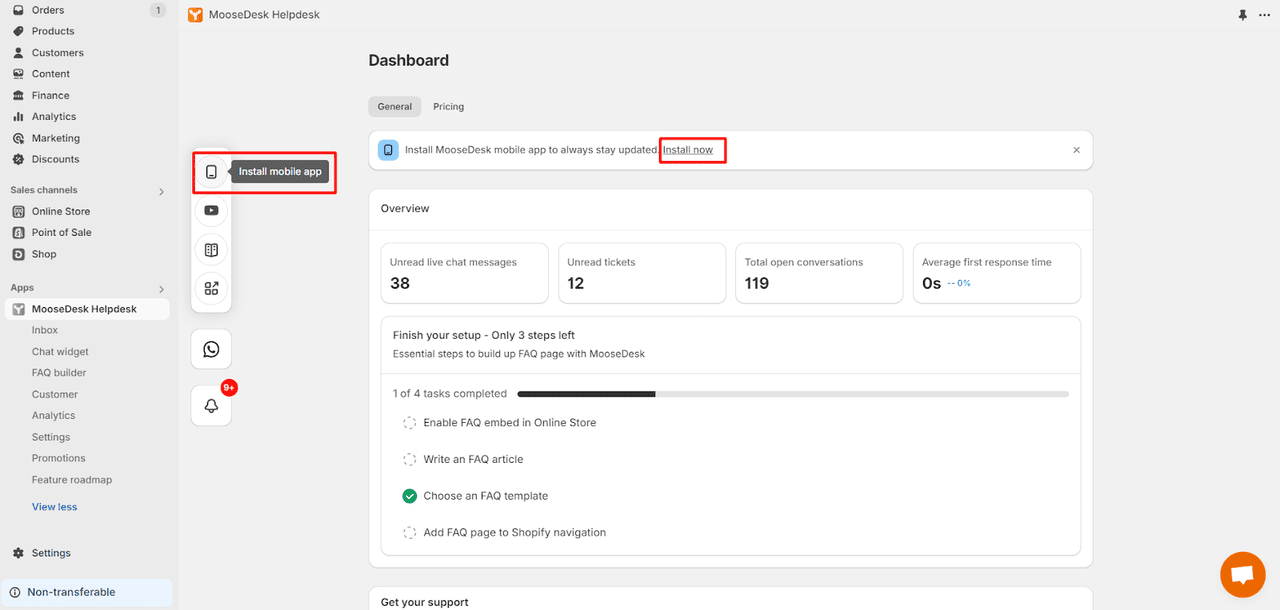Click the Orders sidebar icon

point(18,10)
